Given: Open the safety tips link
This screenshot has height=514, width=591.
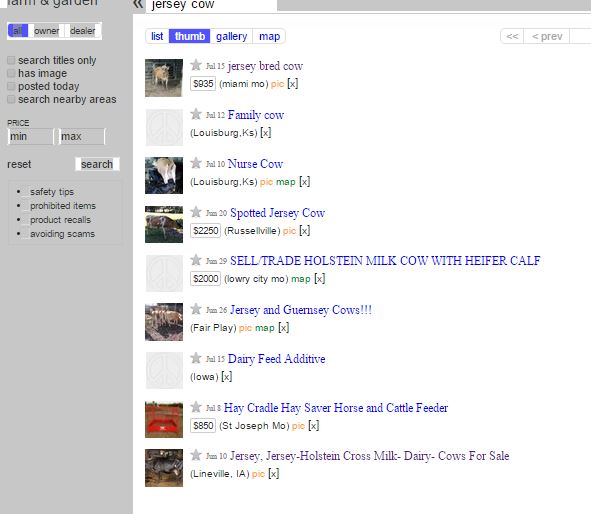Looking at the screenshot, I should [x=52, y=192].
